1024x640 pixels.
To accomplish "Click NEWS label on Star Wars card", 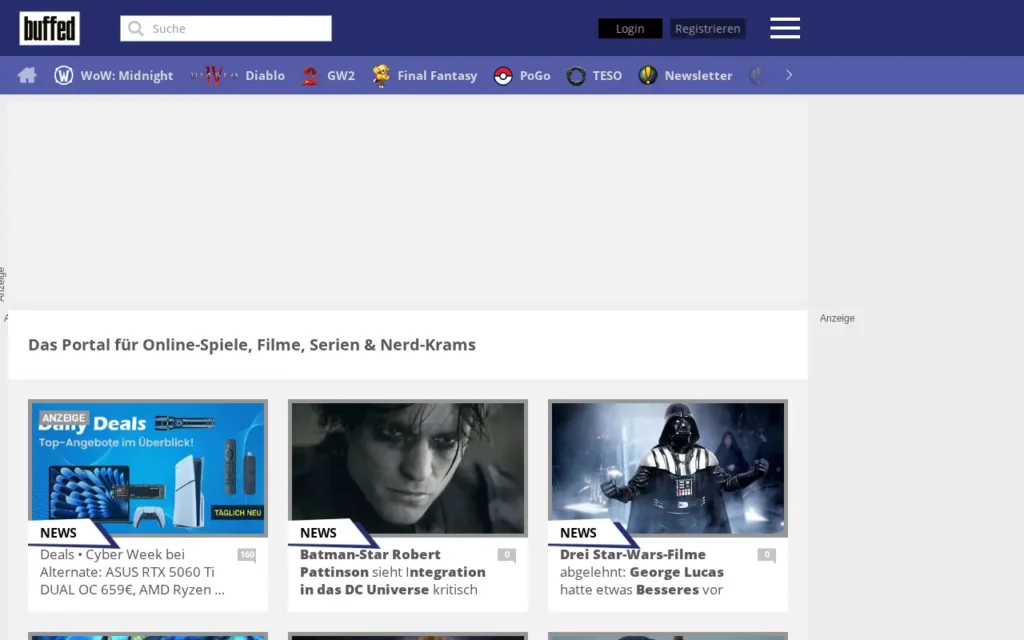I will click(578, 533).
